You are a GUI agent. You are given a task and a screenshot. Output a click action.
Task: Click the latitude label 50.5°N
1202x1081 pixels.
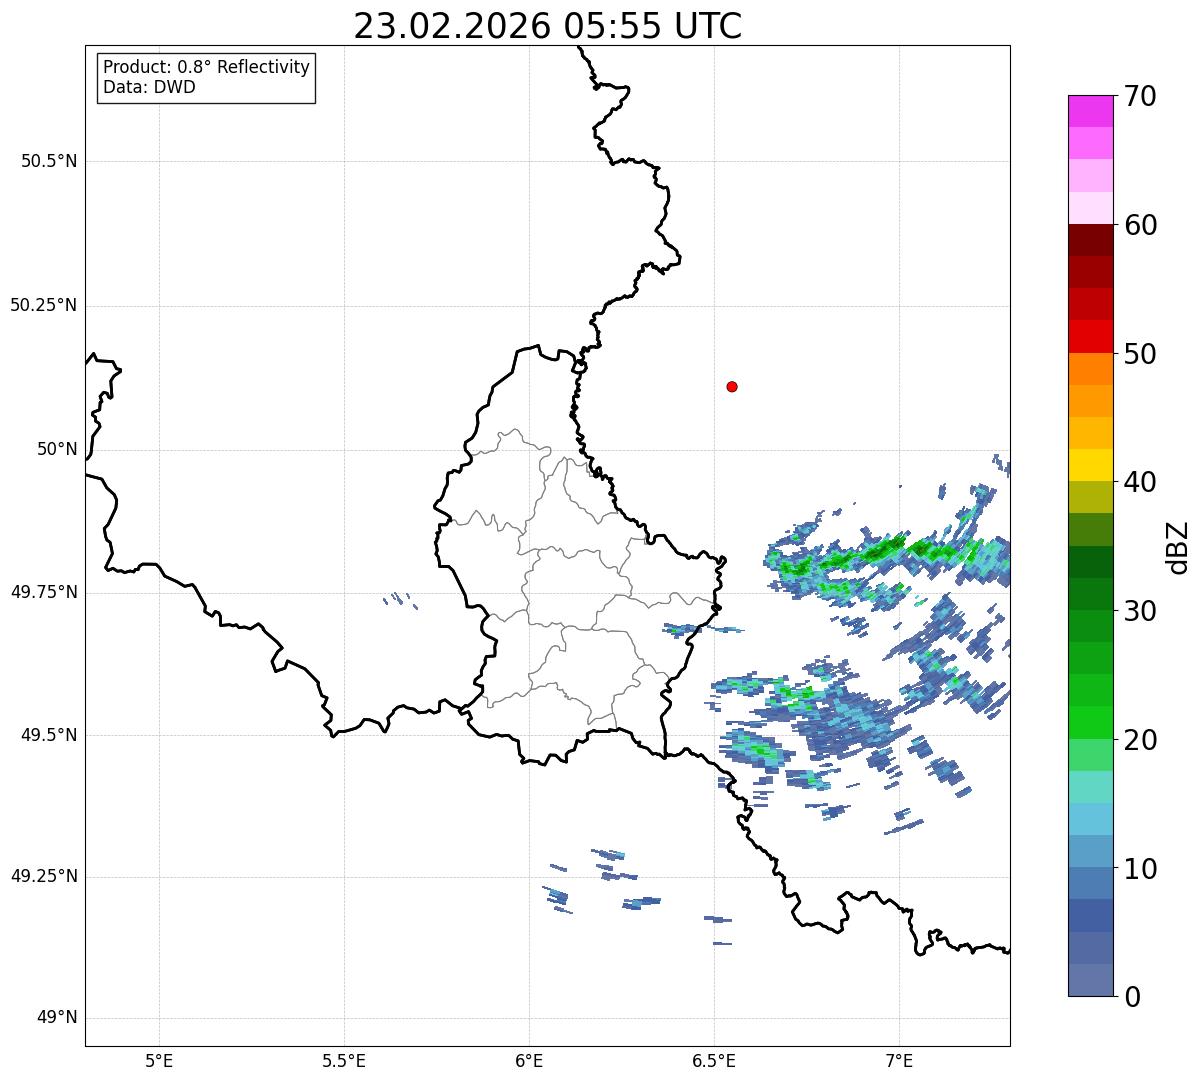click(49, 161)
